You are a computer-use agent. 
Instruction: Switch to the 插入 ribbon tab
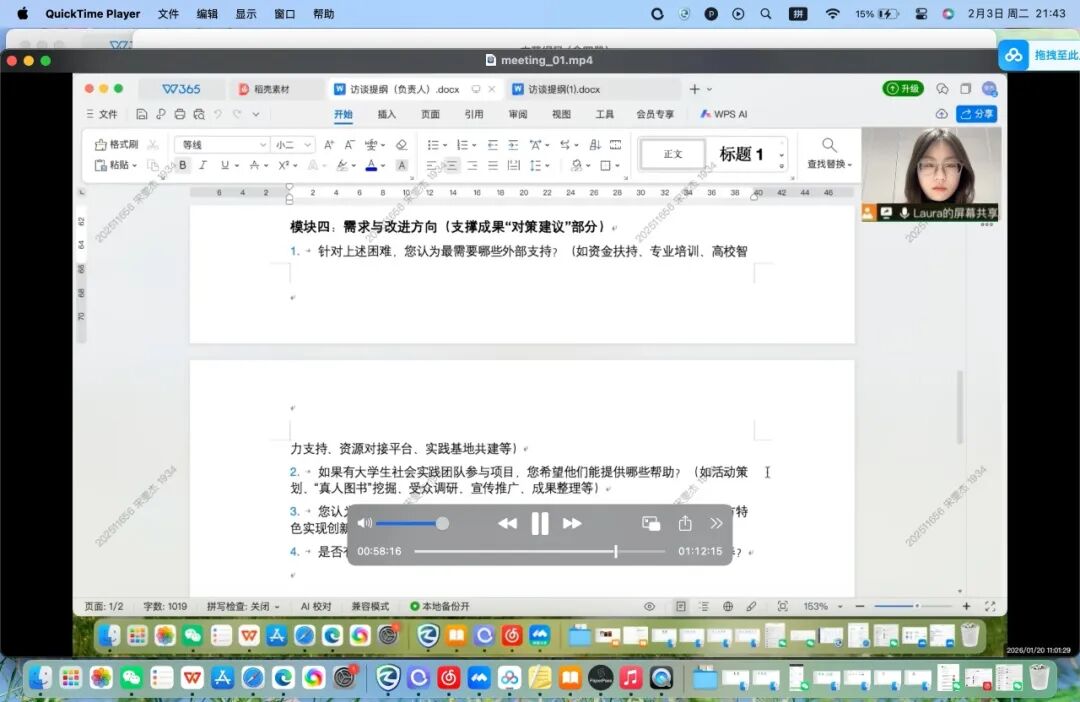point(386,114)
